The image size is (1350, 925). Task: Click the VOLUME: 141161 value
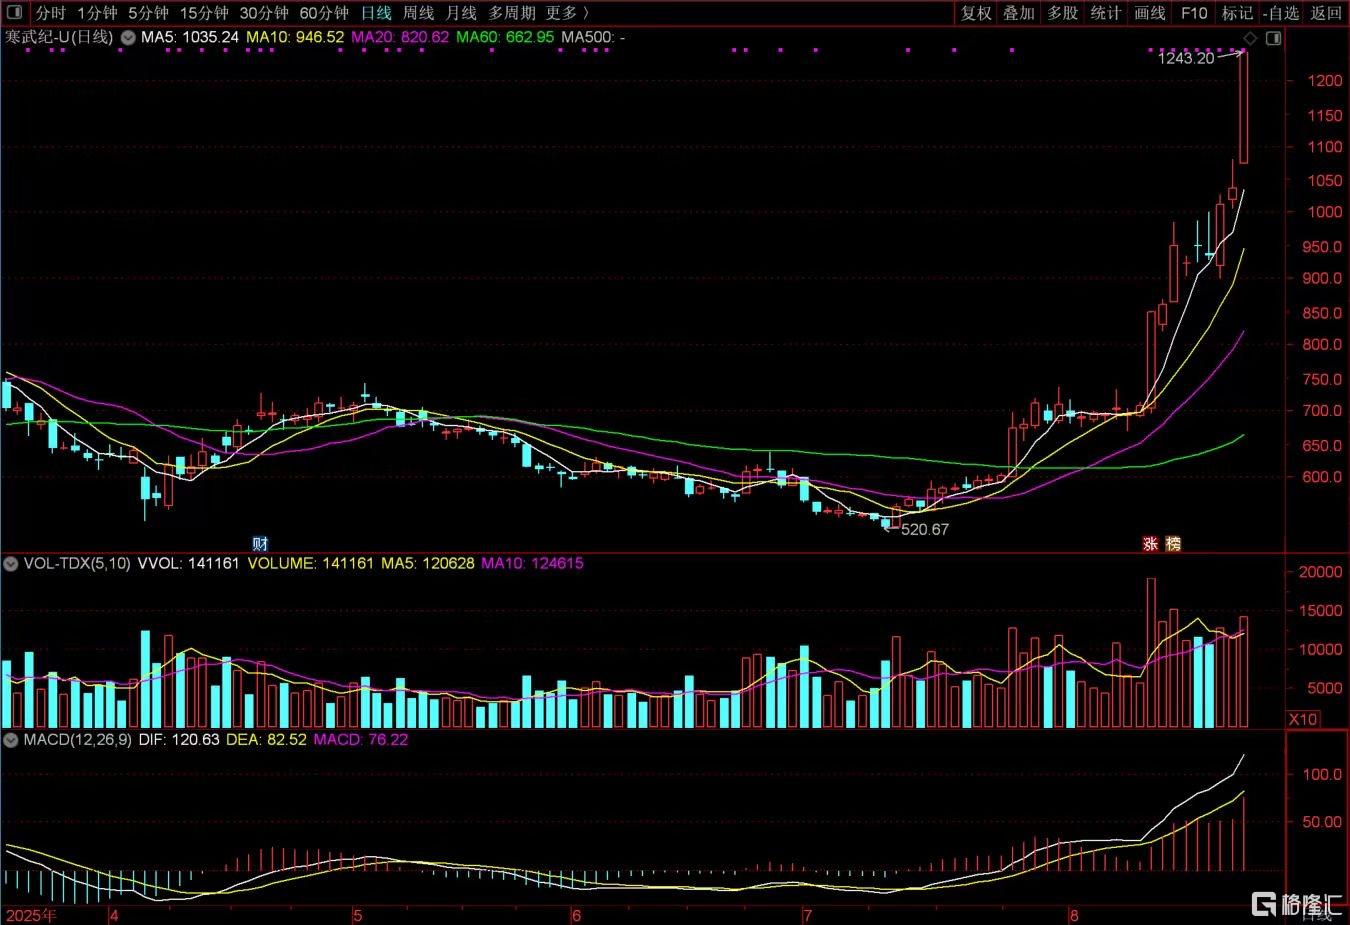coord(310,564)
